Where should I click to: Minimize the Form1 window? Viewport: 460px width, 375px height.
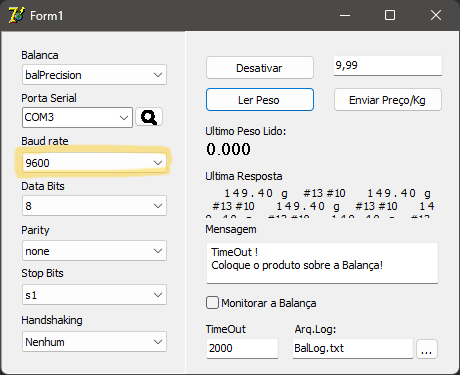coord(345,15)
